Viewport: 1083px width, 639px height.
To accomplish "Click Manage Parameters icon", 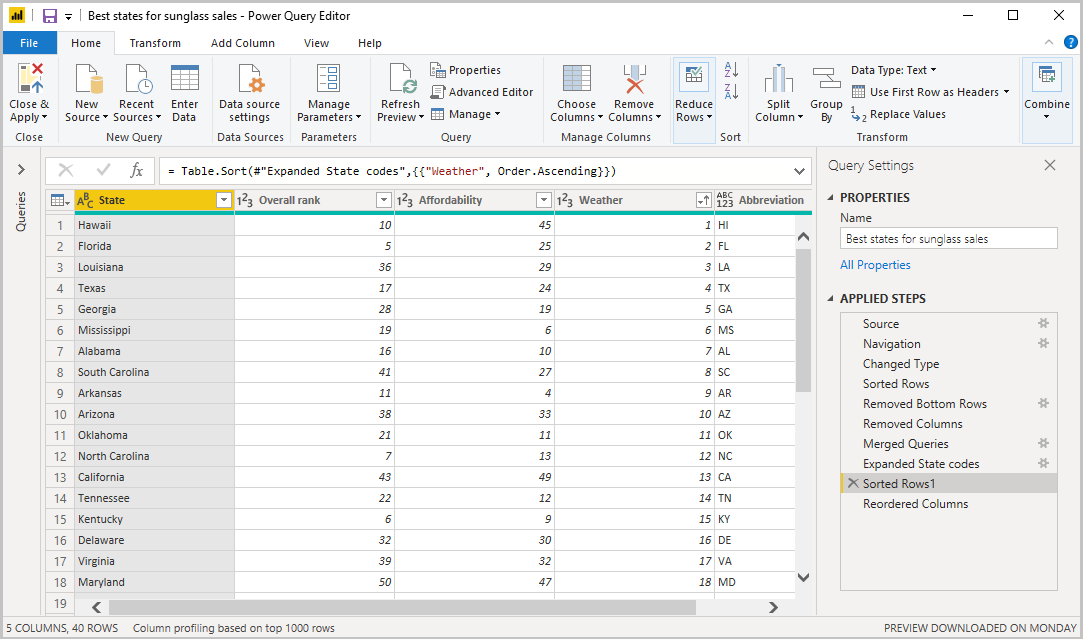I will (x=328, y=78).
